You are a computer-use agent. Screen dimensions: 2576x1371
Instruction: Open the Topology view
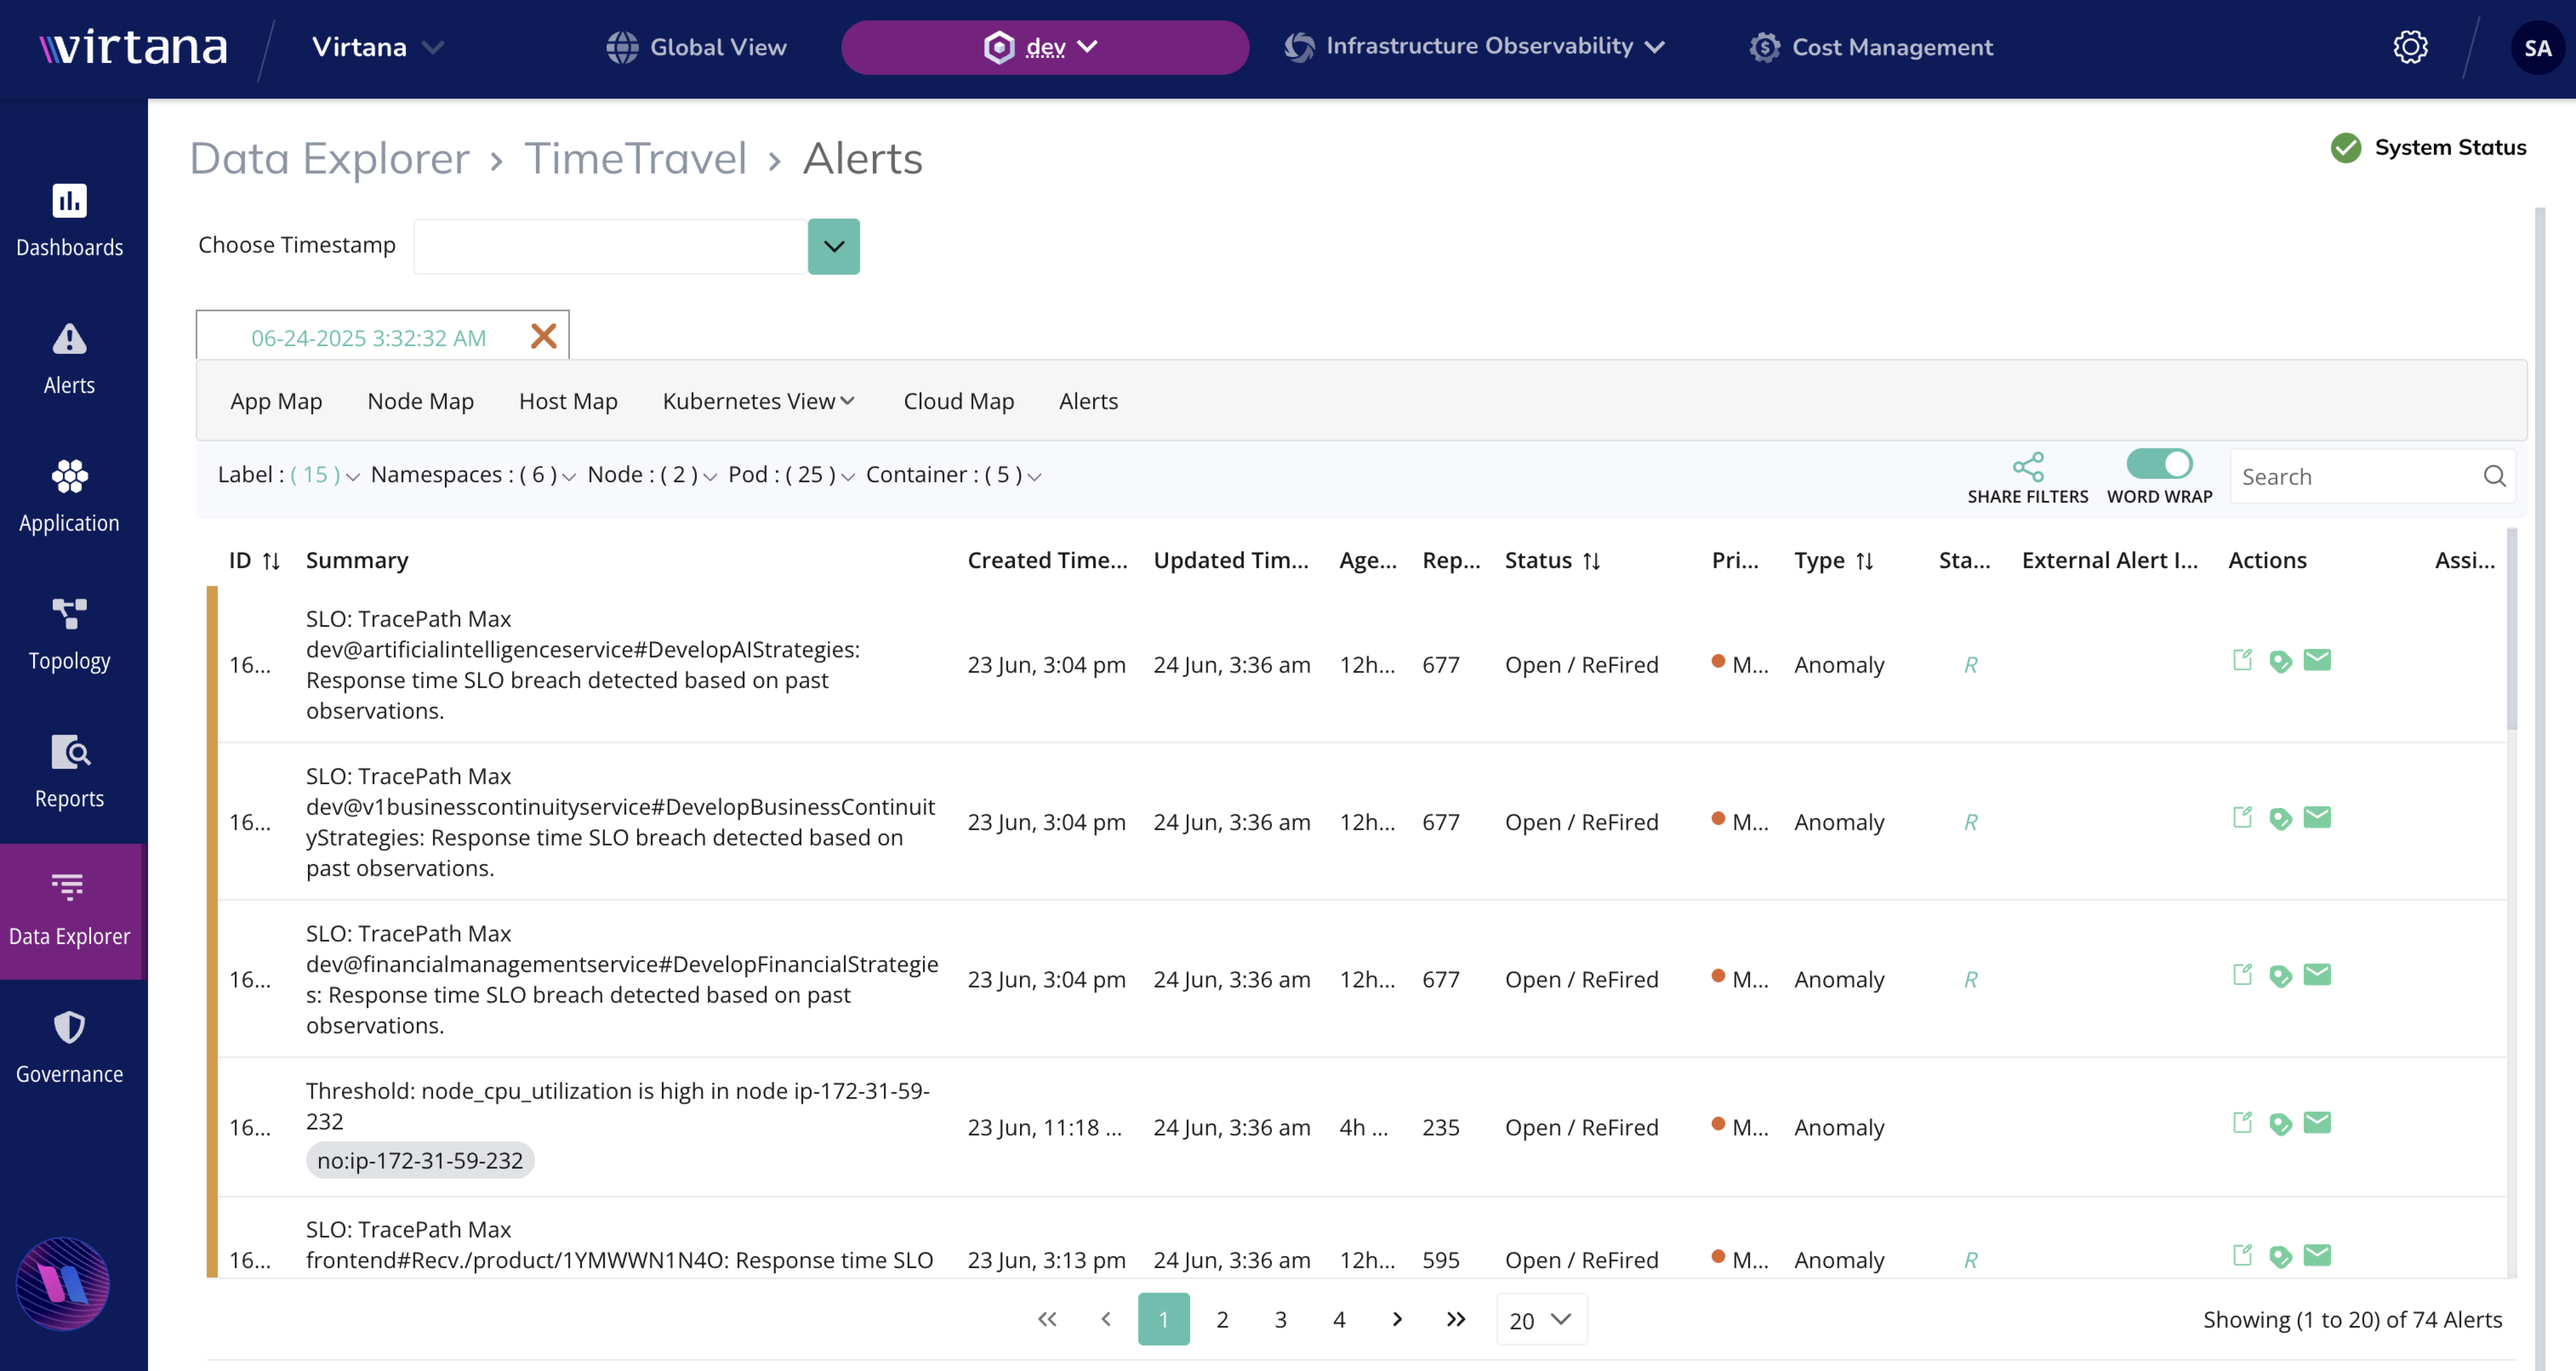point(69,635)
